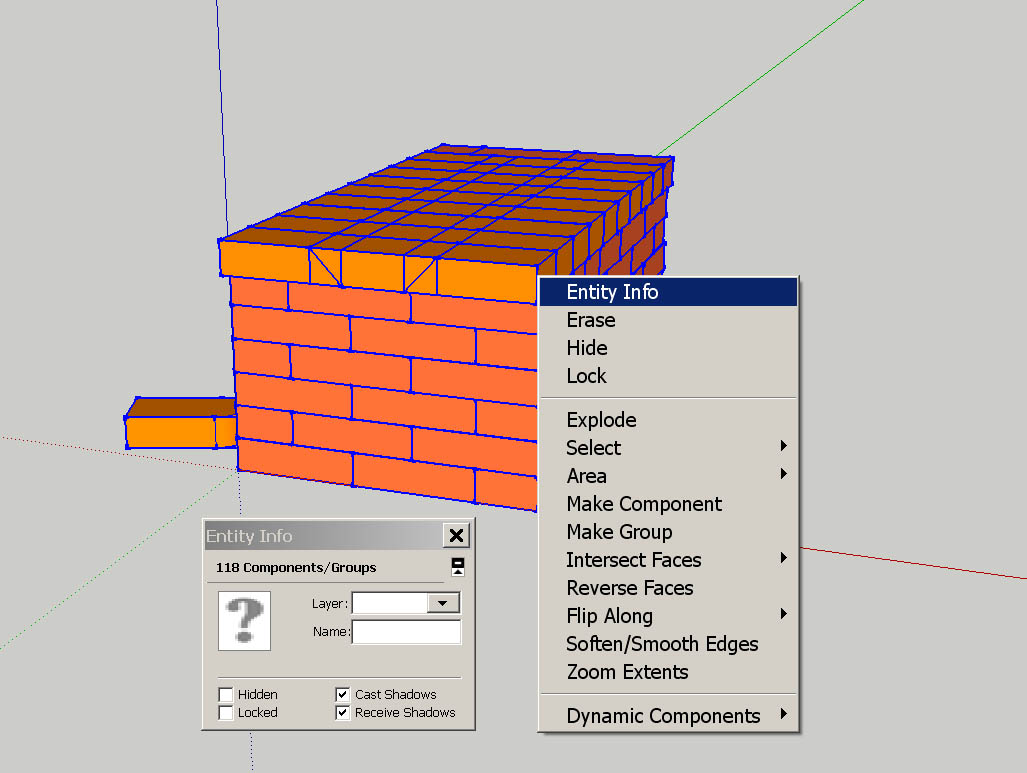Image resolution: width=1027 pixels, height=773 pixels.
Task: Select the loose brick beside the wall
Action: (x=170, y=431)
